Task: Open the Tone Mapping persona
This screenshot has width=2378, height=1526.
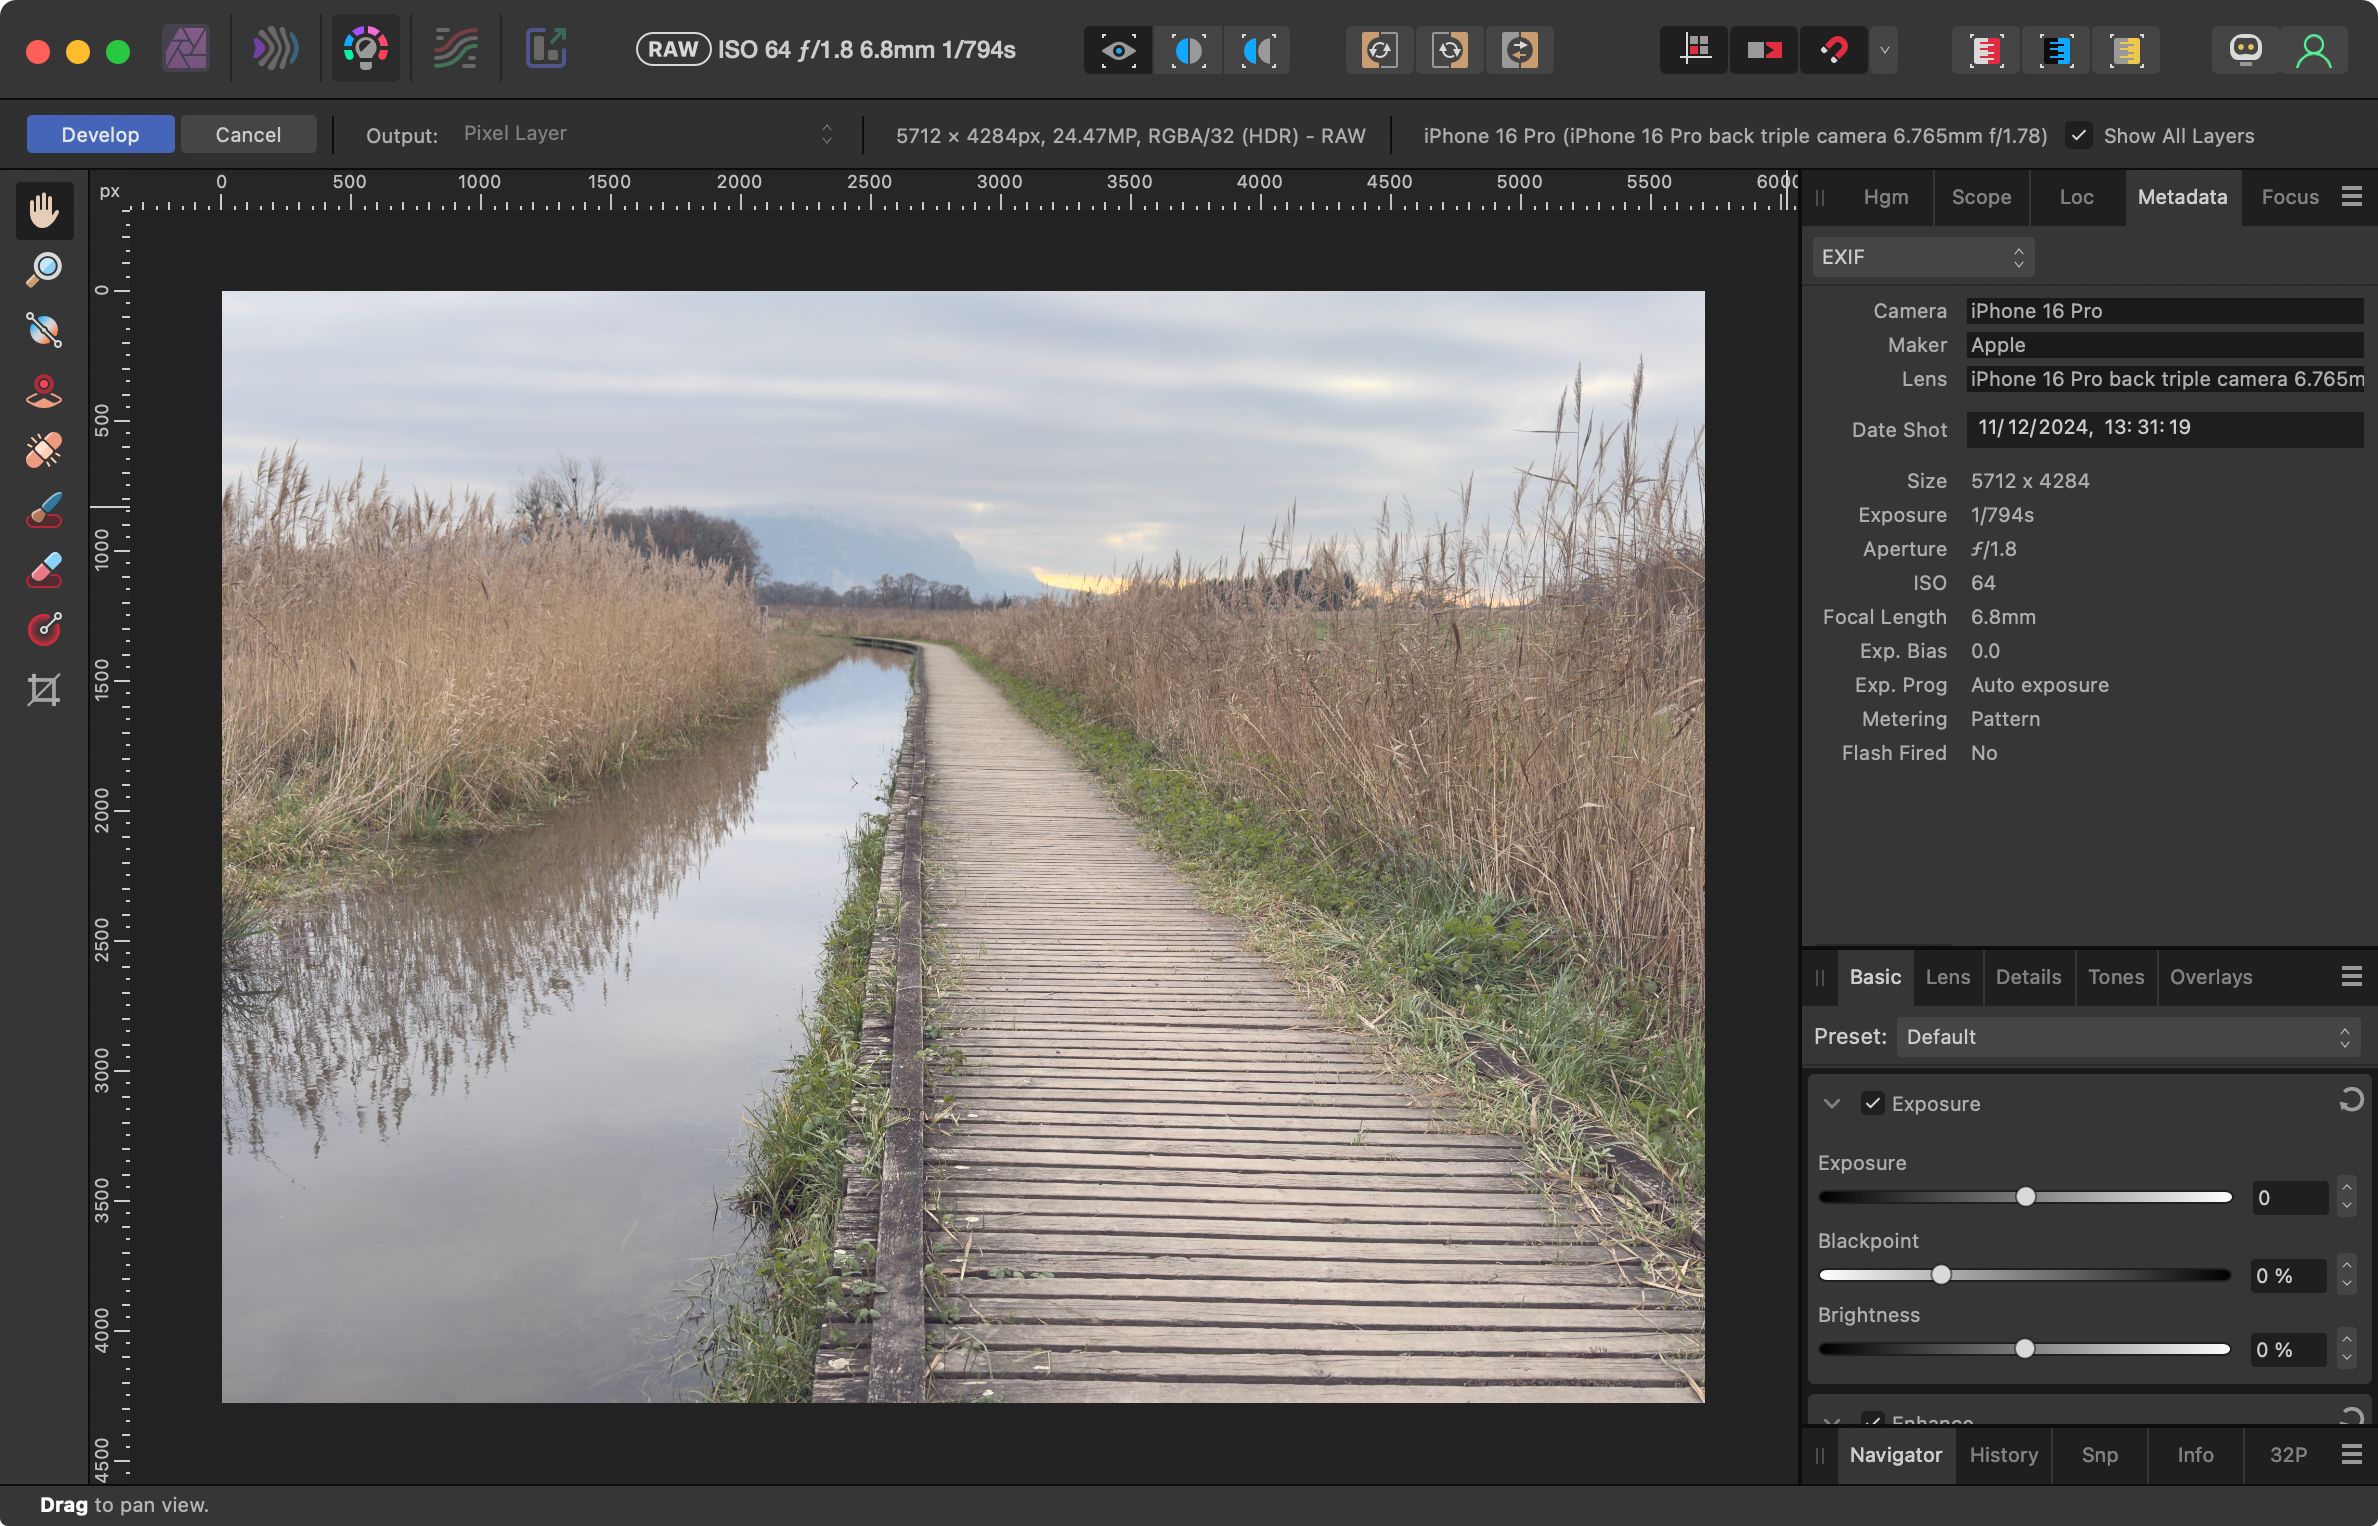Action: click(455, 49)
